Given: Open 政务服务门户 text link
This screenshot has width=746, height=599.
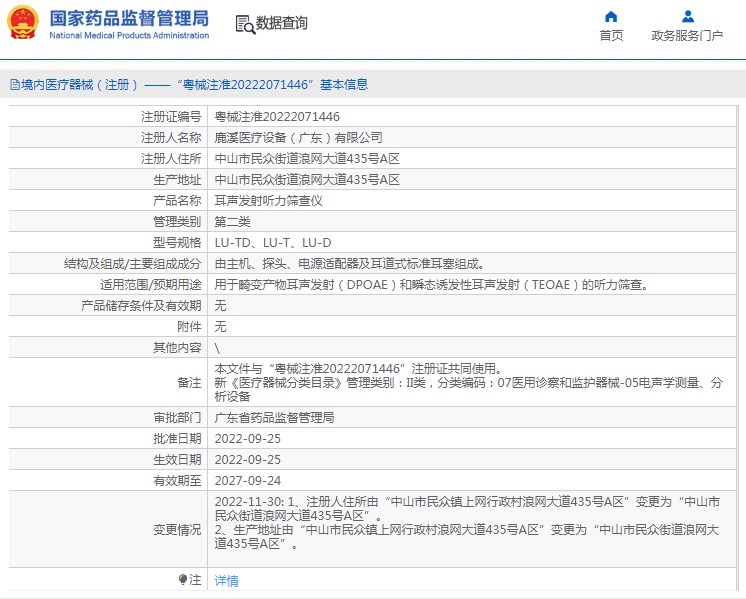Looking at the screenshot, I should (x=687, y=36).
